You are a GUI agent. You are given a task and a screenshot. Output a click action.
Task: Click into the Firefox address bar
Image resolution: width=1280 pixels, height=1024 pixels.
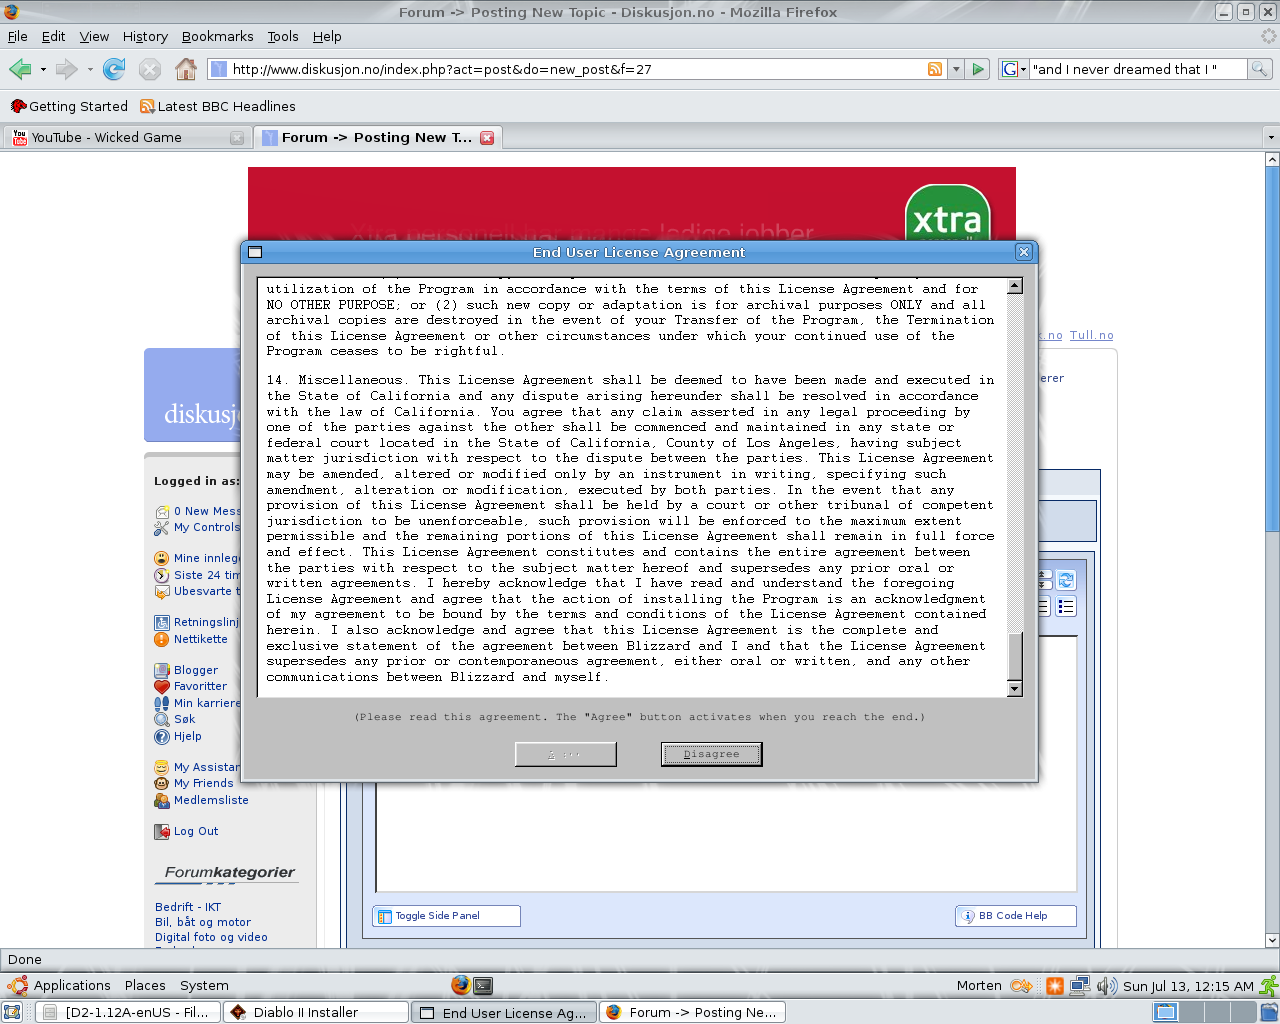tap(575, 69)
